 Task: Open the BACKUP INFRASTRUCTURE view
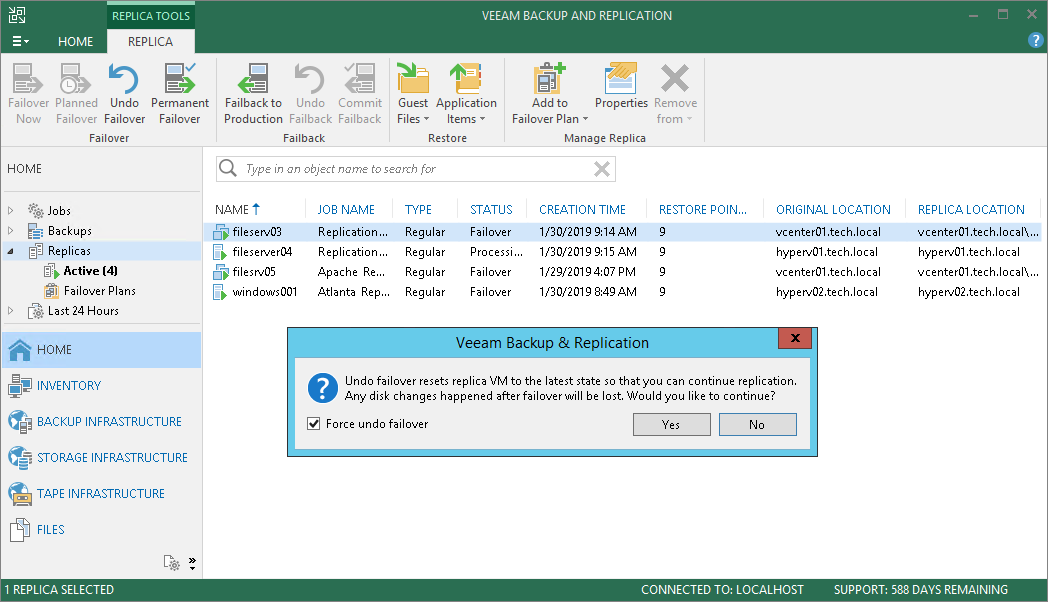102,422
